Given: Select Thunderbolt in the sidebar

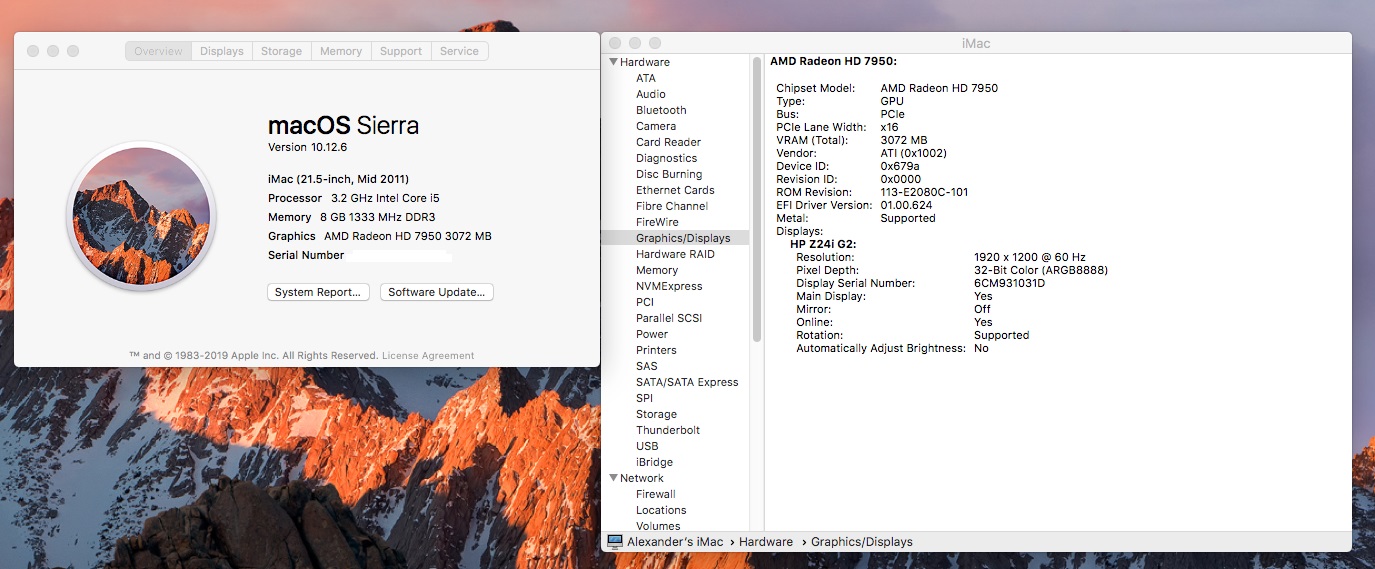Looking at the screenshot, I should point(668,430).
